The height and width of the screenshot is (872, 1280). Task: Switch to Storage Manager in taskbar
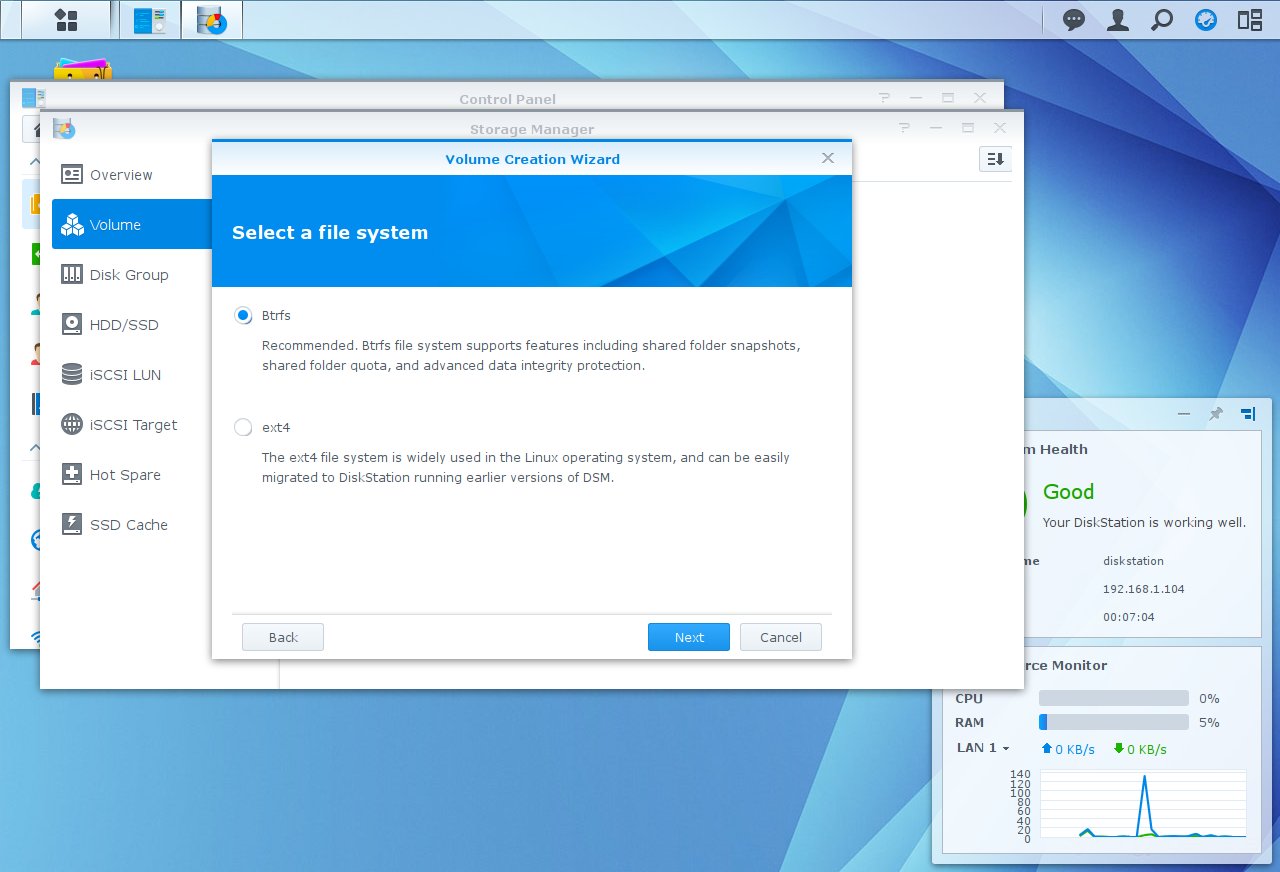click(x=211, y=20)
